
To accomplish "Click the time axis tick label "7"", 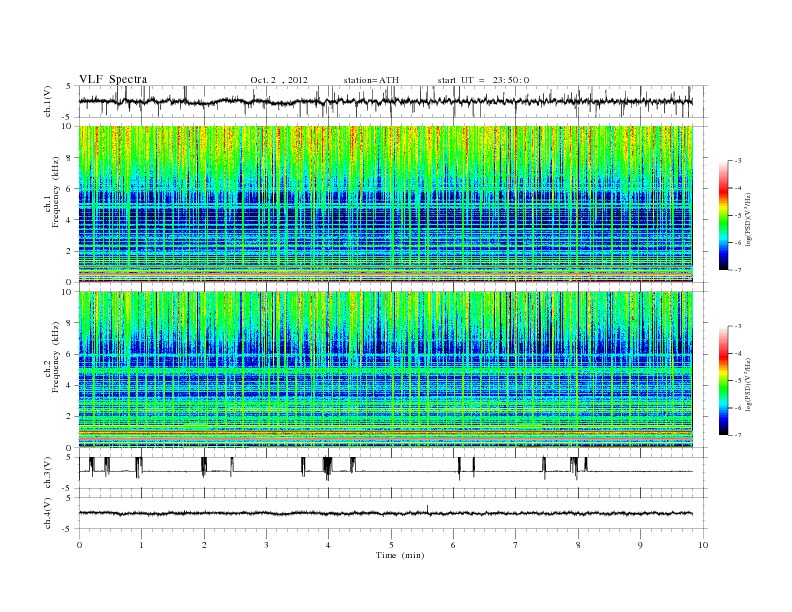I will (516, 545).
